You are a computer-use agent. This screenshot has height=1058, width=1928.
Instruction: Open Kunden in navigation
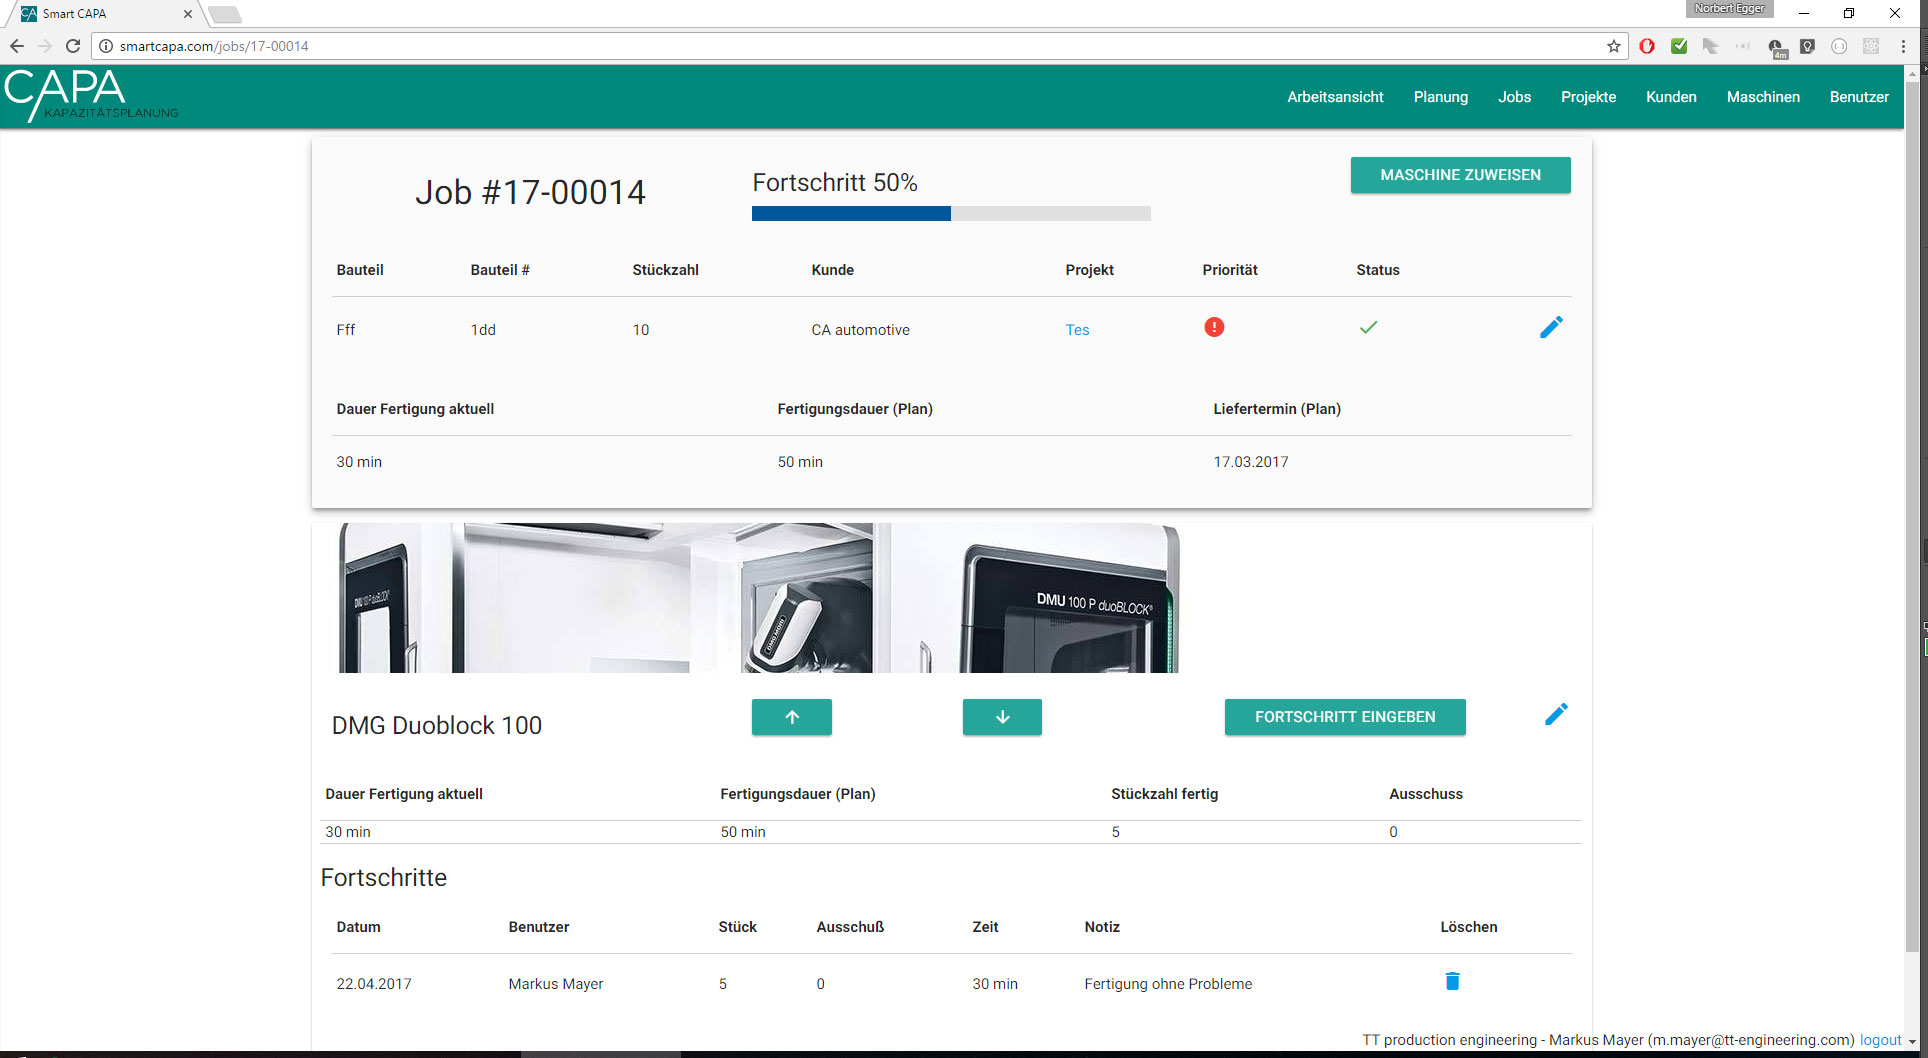point(1671,97)
